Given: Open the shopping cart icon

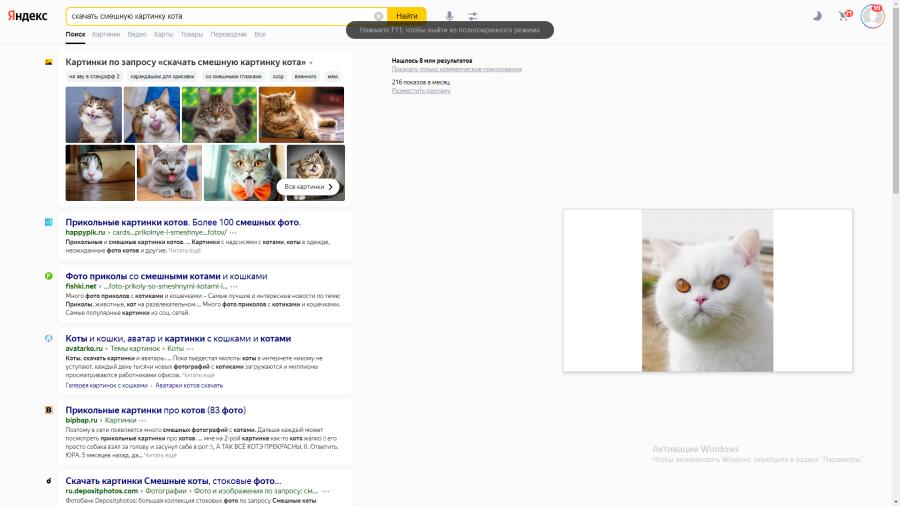Looking at the screenshot, I should pos(844,15).
